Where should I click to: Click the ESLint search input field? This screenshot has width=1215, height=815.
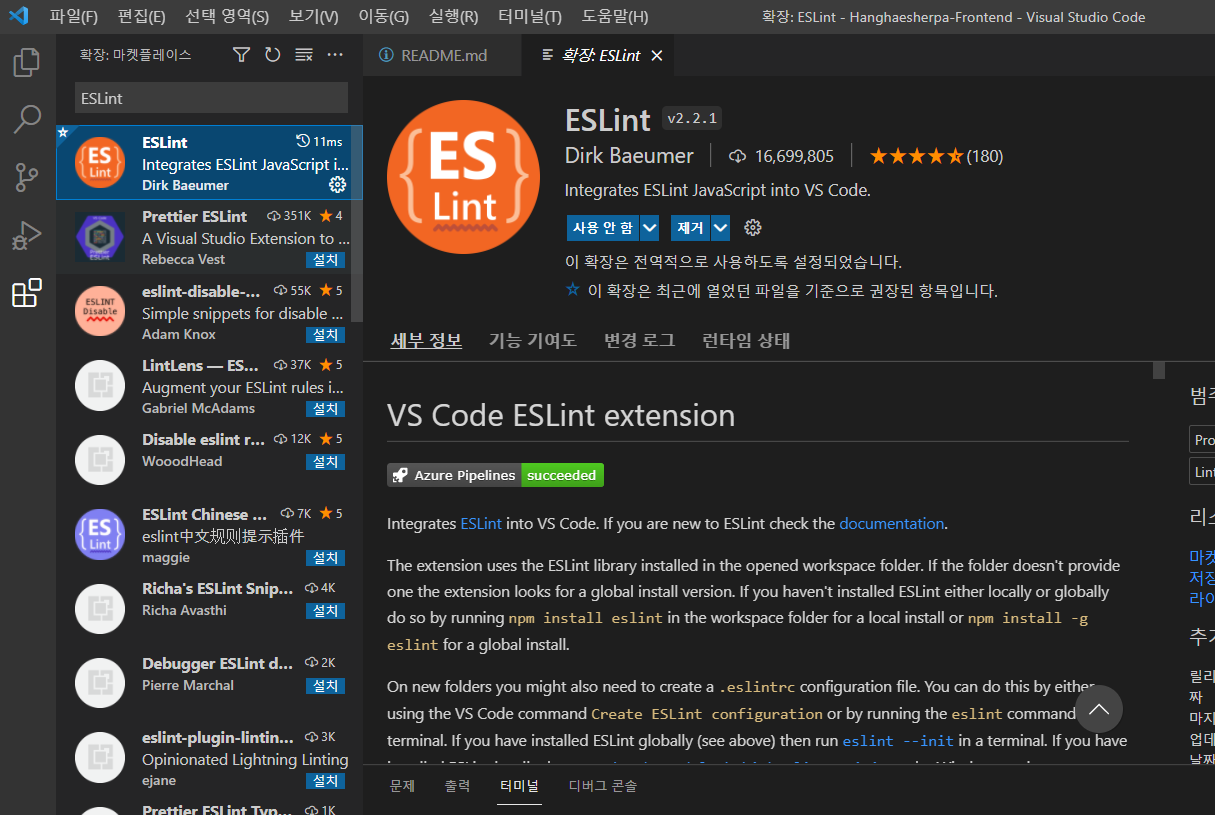[x=211, y=98]
